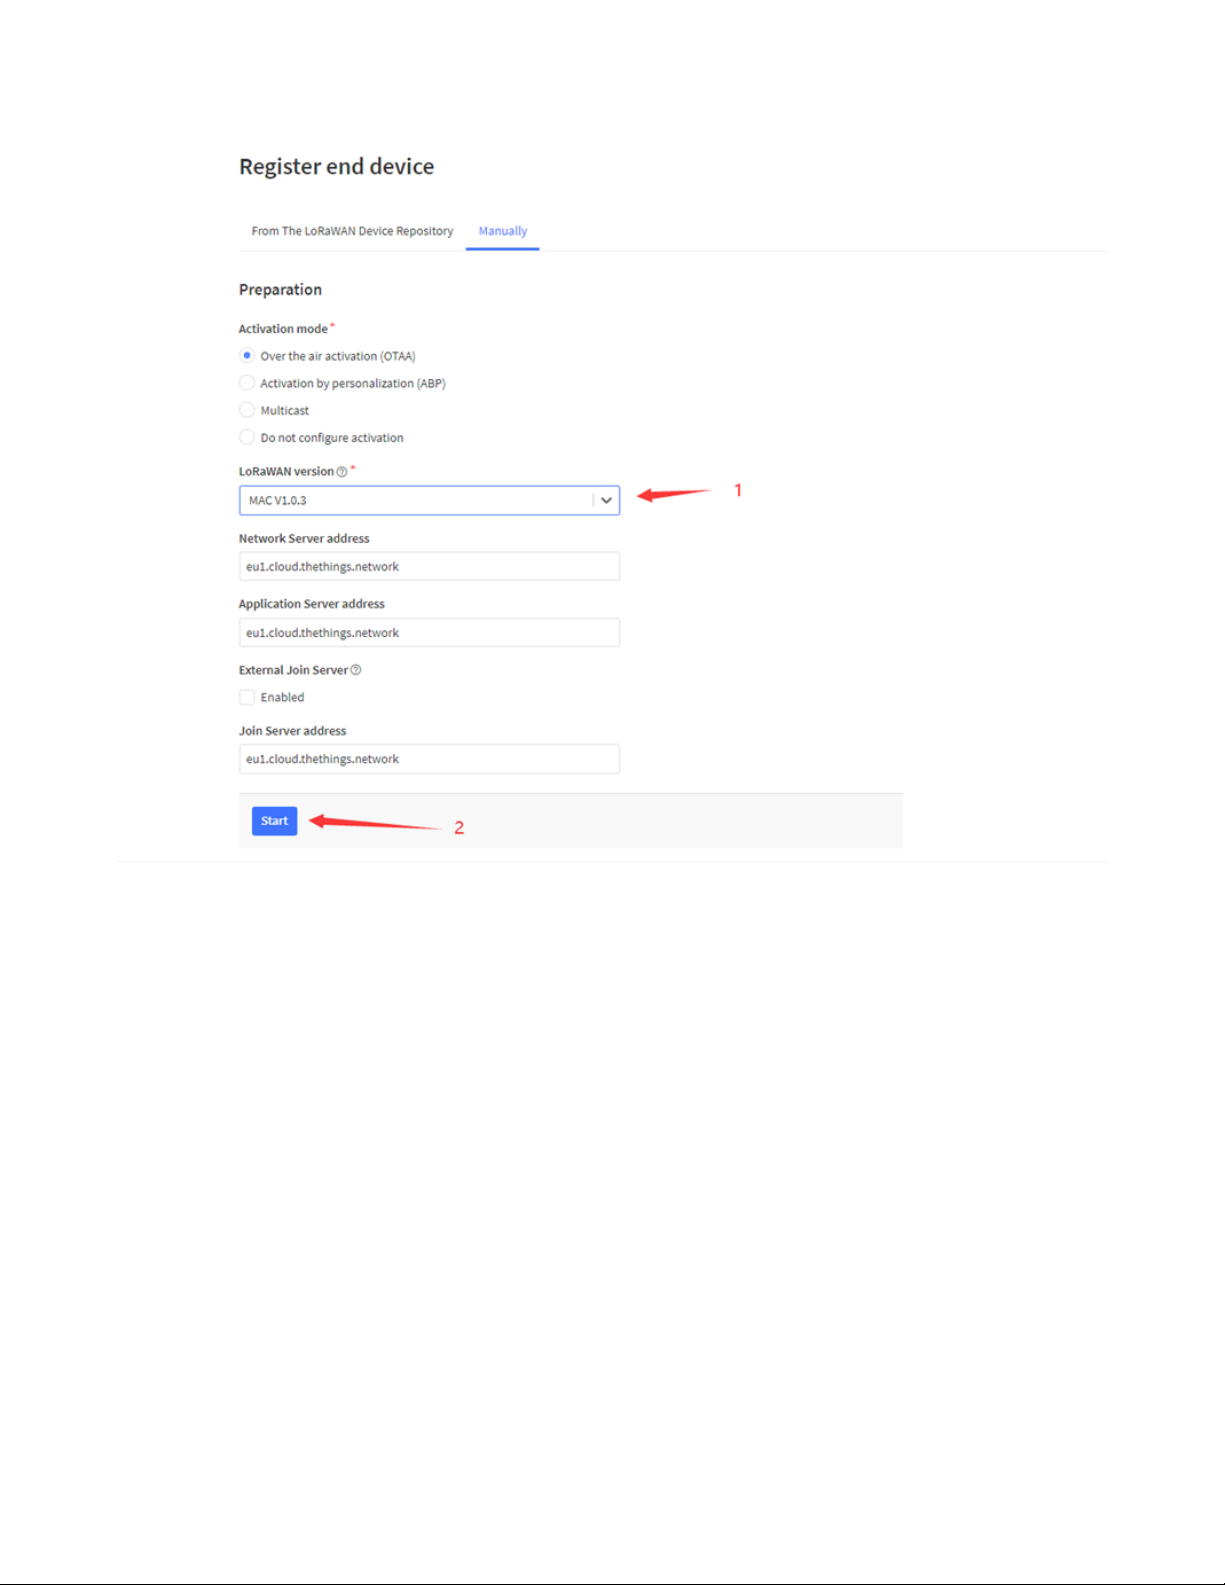
Task: Click the Activation mode label
Action: (283, 329)
